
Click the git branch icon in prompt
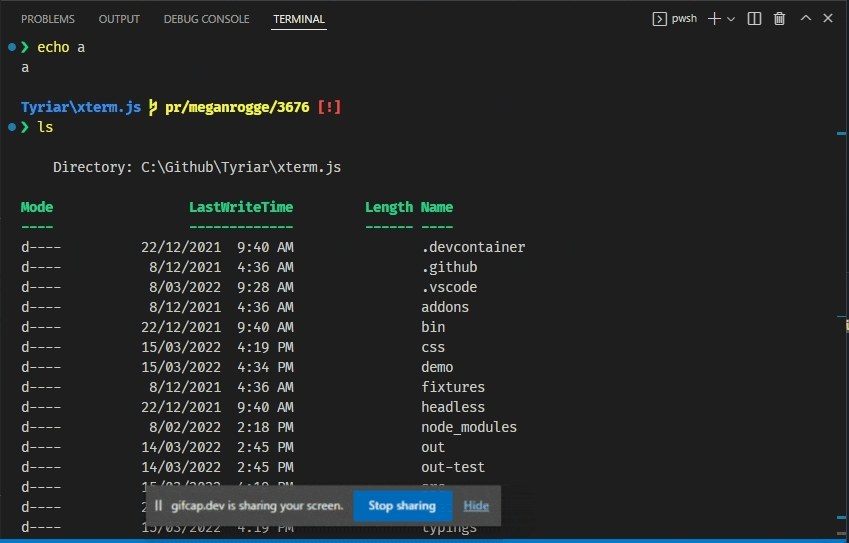pyautogui.click(x=153, y=107)
